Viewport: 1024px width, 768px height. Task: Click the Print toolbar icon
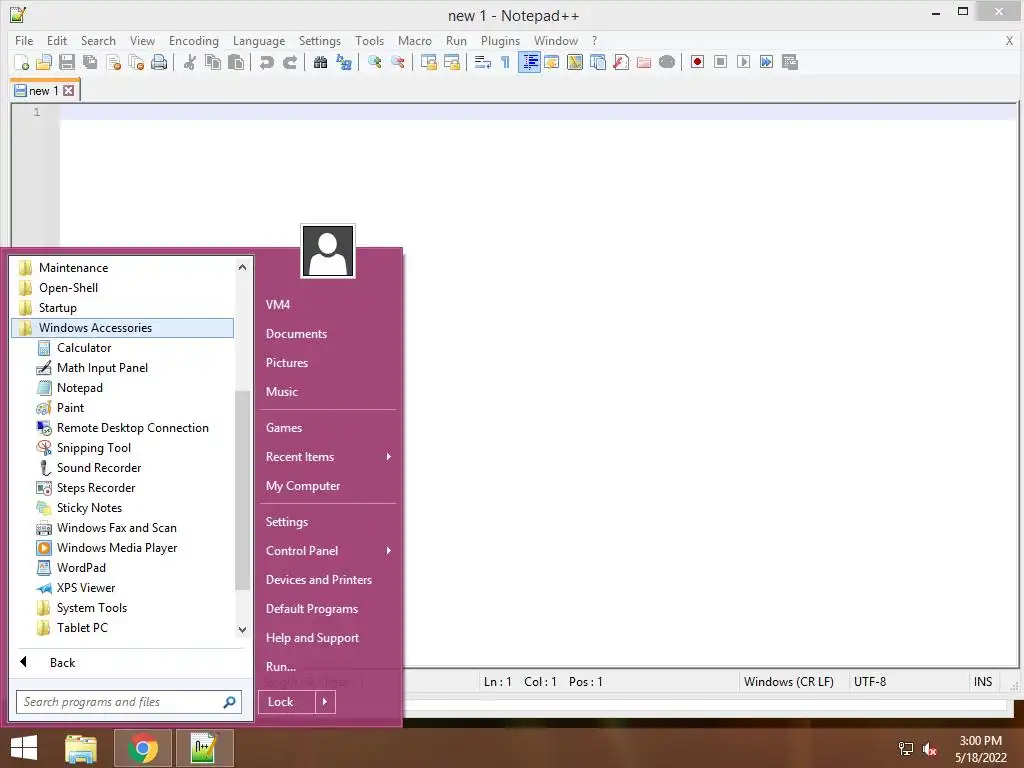159,62
